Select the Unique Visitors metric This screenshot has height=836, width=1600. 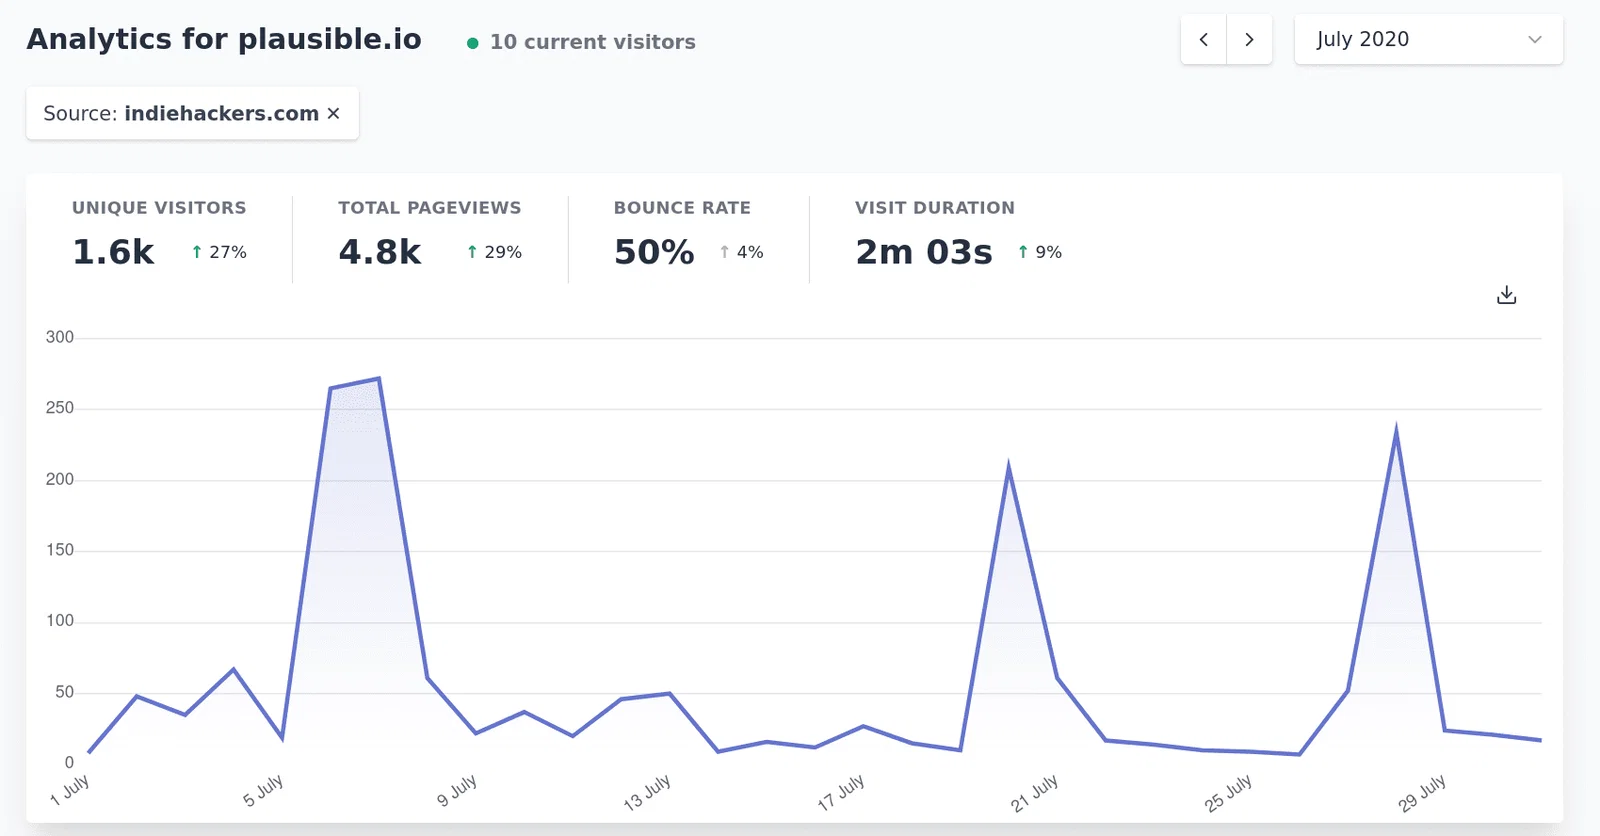tap(159, 208)
